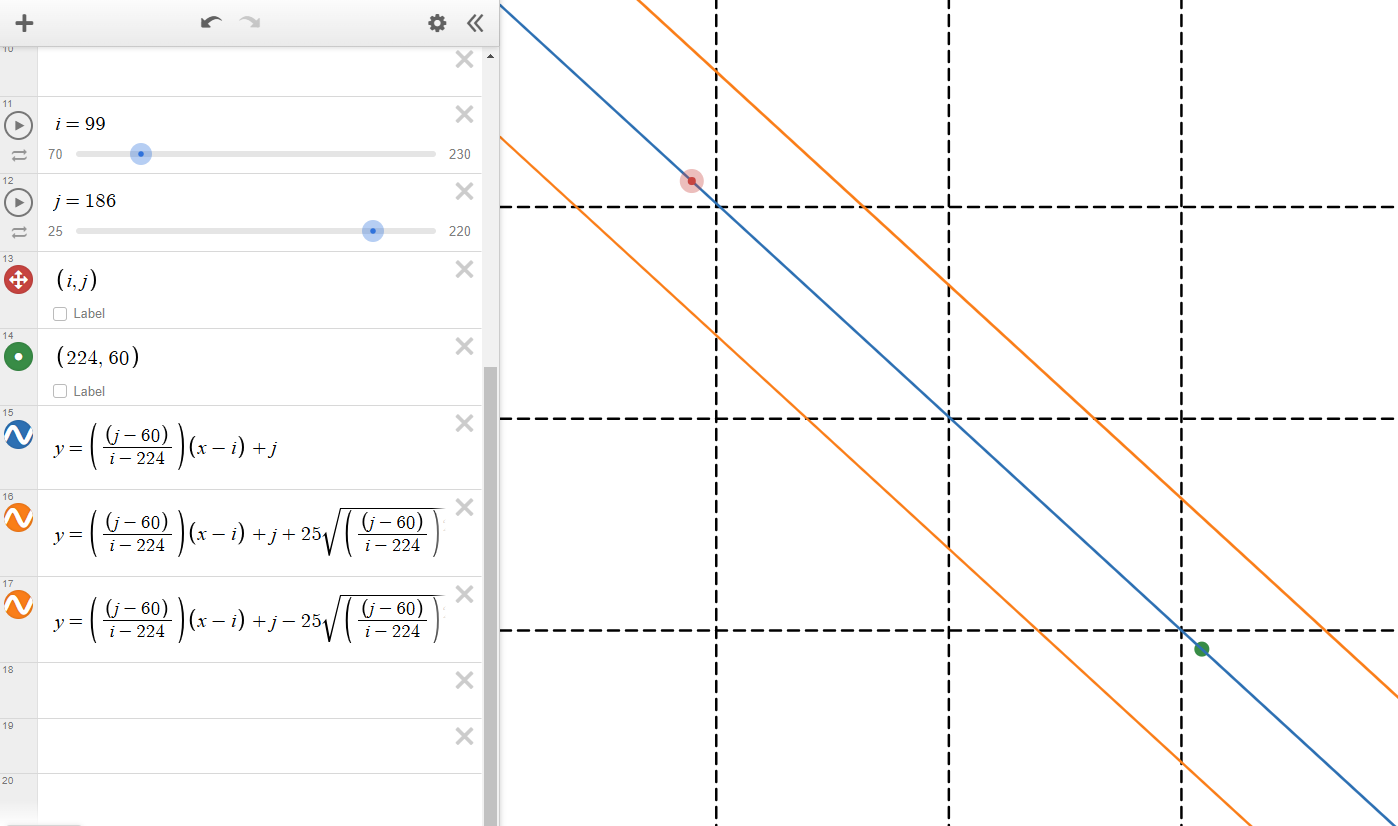Image resolution: width=1398 pixels, height=826 pixels.
Task: Delete the j = 186 slider expression
Action: tap(464, 191)
